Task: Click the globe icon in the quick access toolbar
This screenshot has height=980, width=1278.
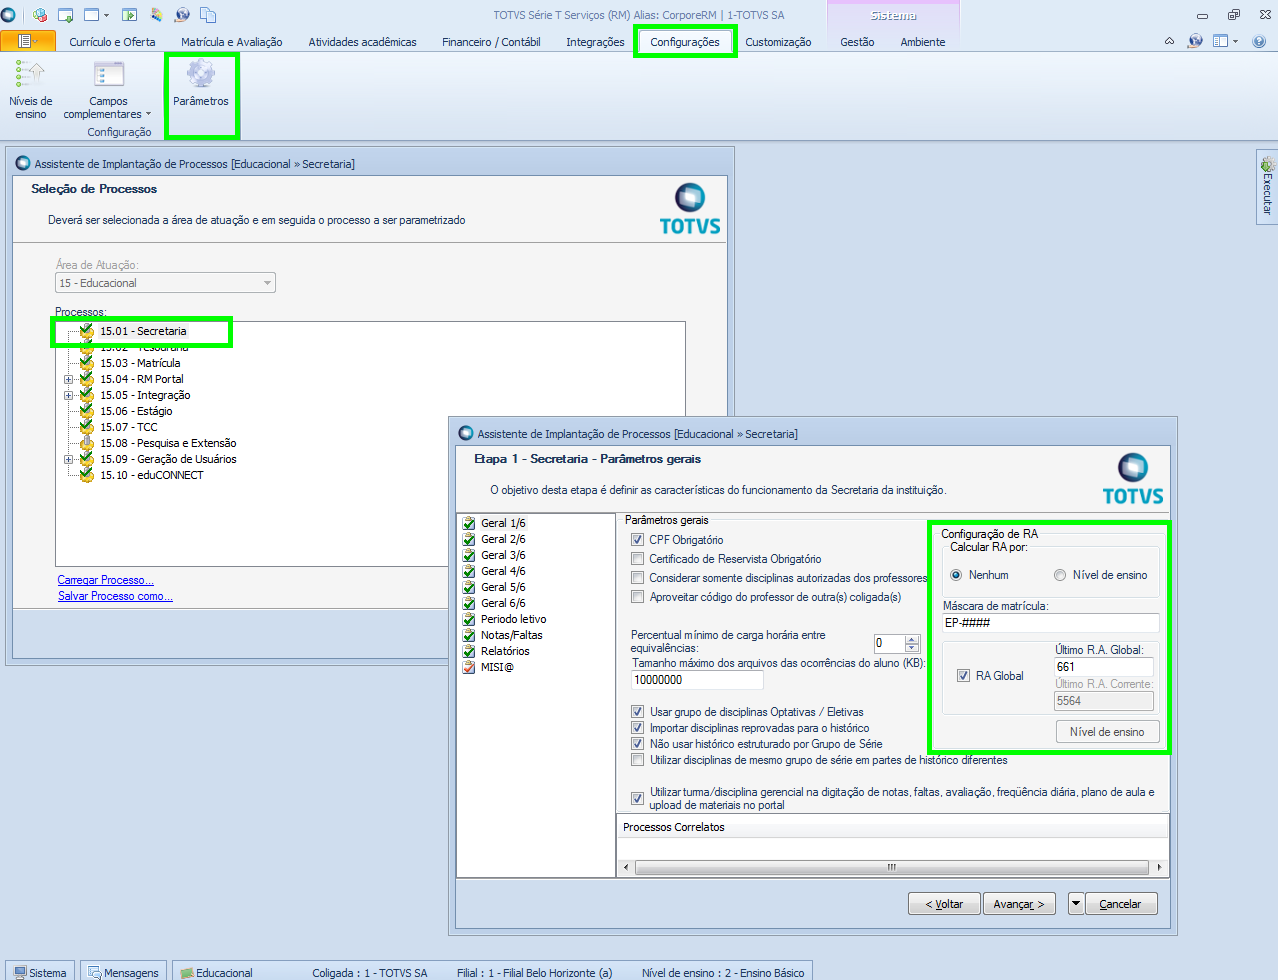Action: pyautogui.click(x=182, y=15)
